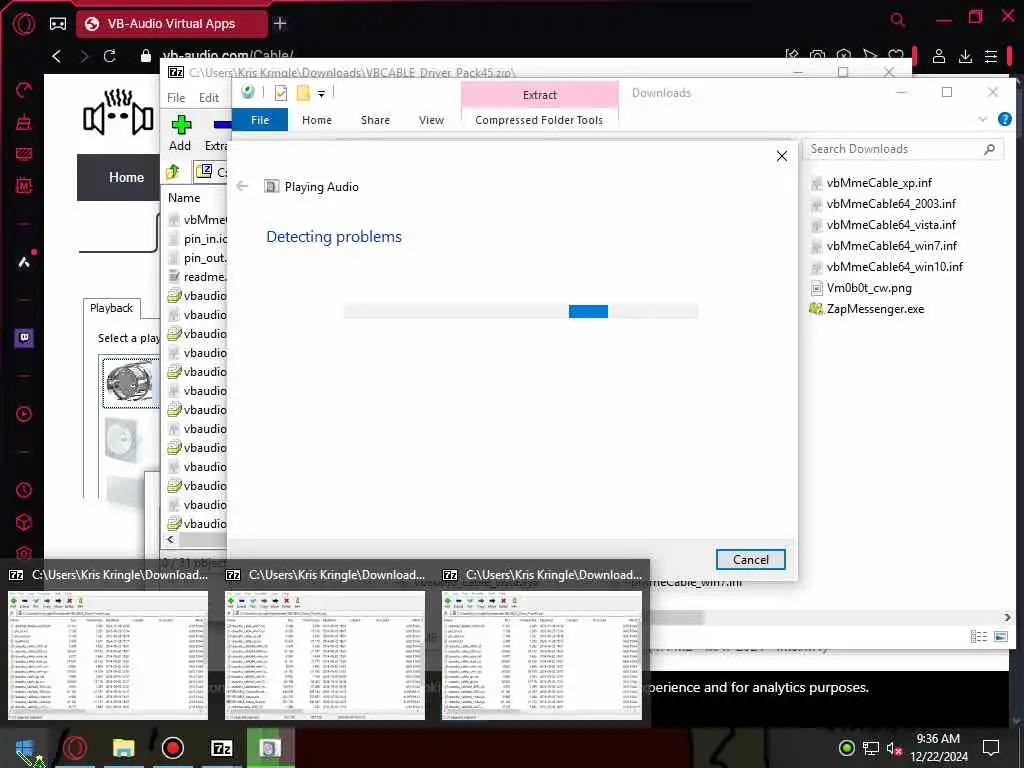Open the Aria AI sidebar icon
The width and height of the screenshot is (1024, 768).
pyautogui.click(x=24, y=262)
